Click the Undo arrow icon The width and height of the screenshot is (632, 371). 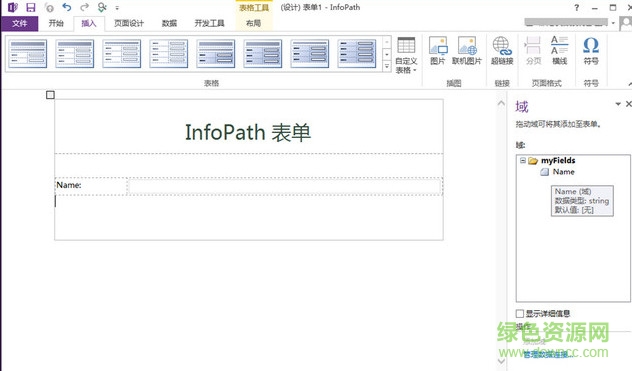coord(67,7)
